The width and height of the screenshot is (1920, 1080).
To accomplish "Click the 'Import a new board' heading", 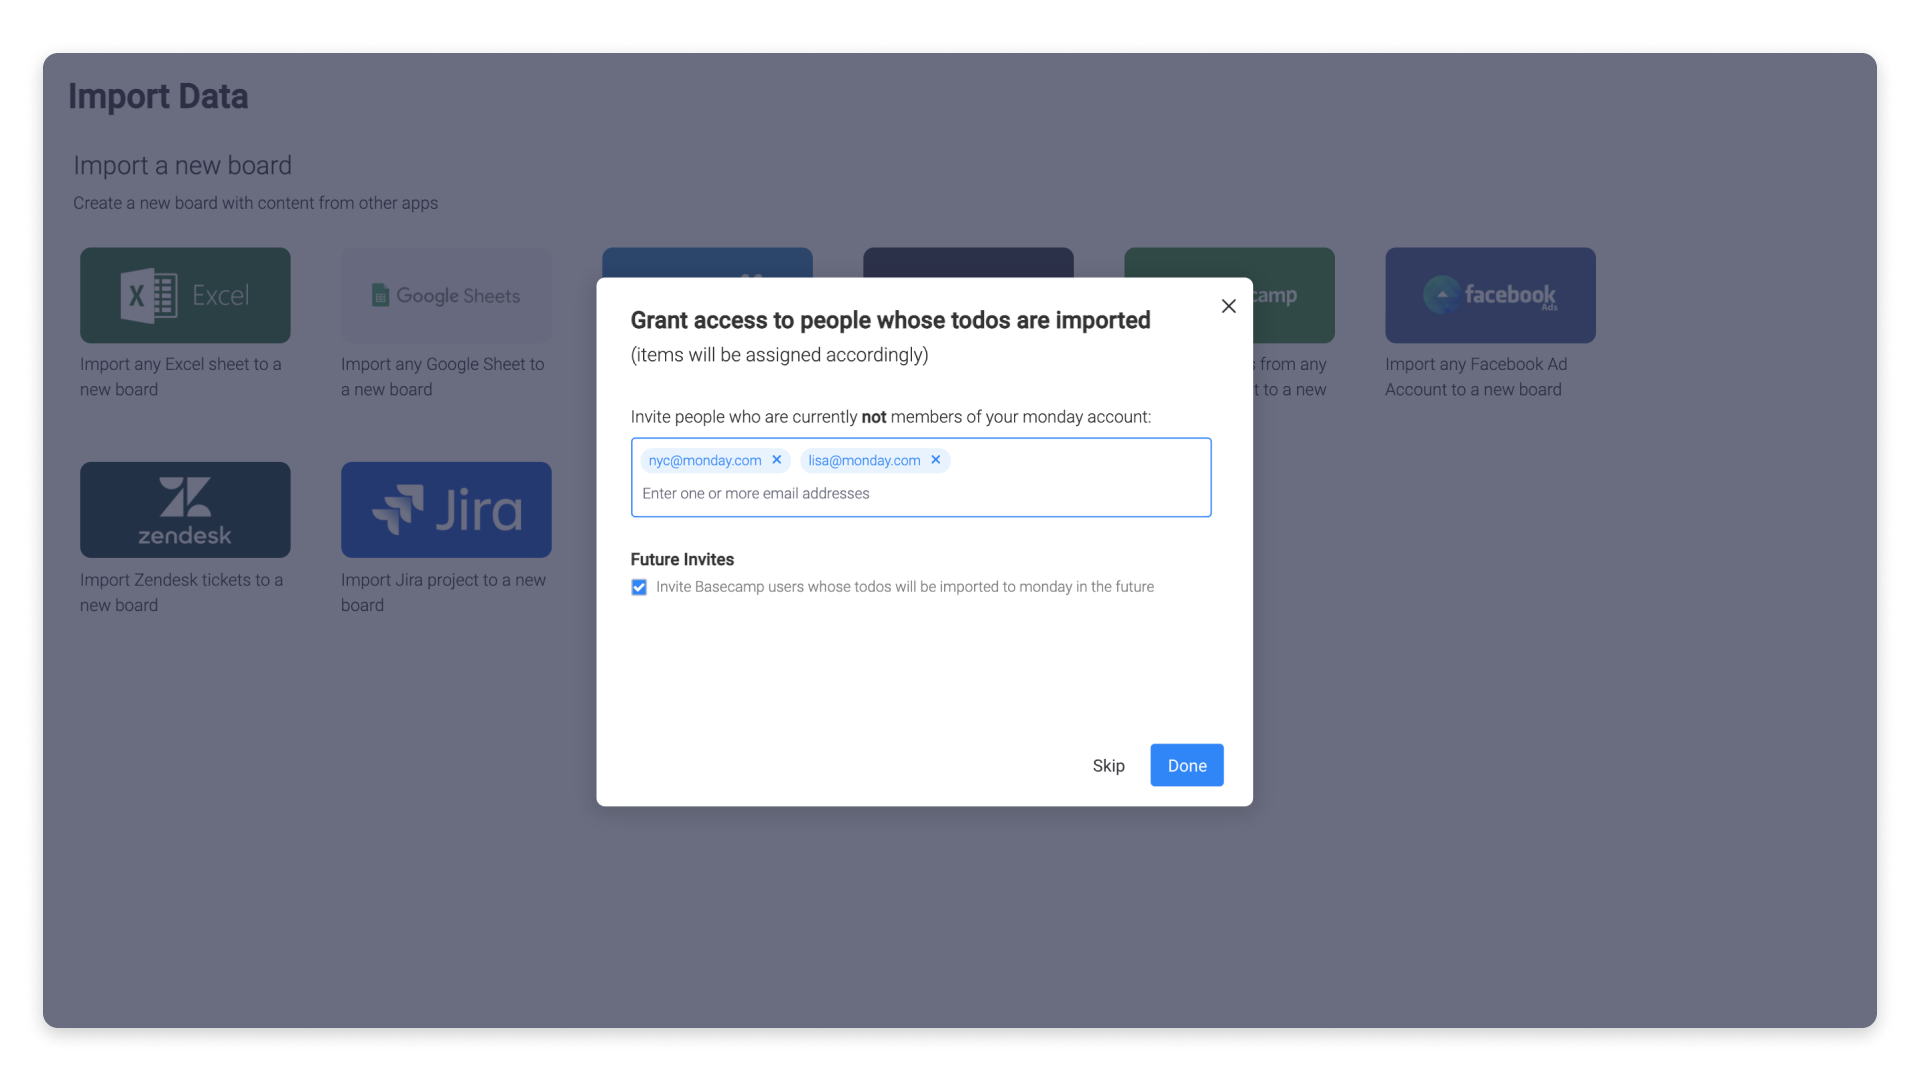I will click(x=182, y=165).
